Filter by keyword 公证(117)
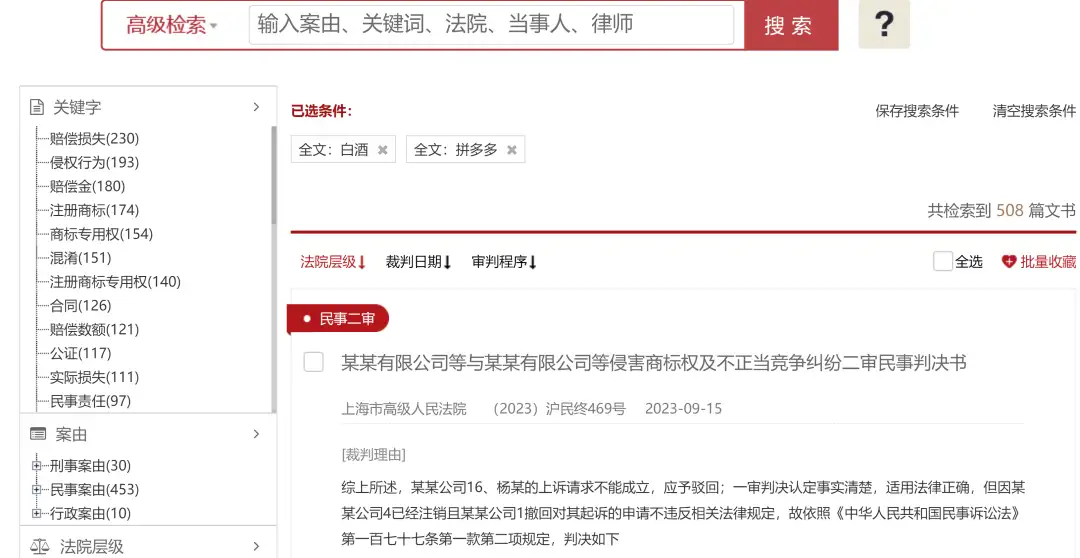 80,353
